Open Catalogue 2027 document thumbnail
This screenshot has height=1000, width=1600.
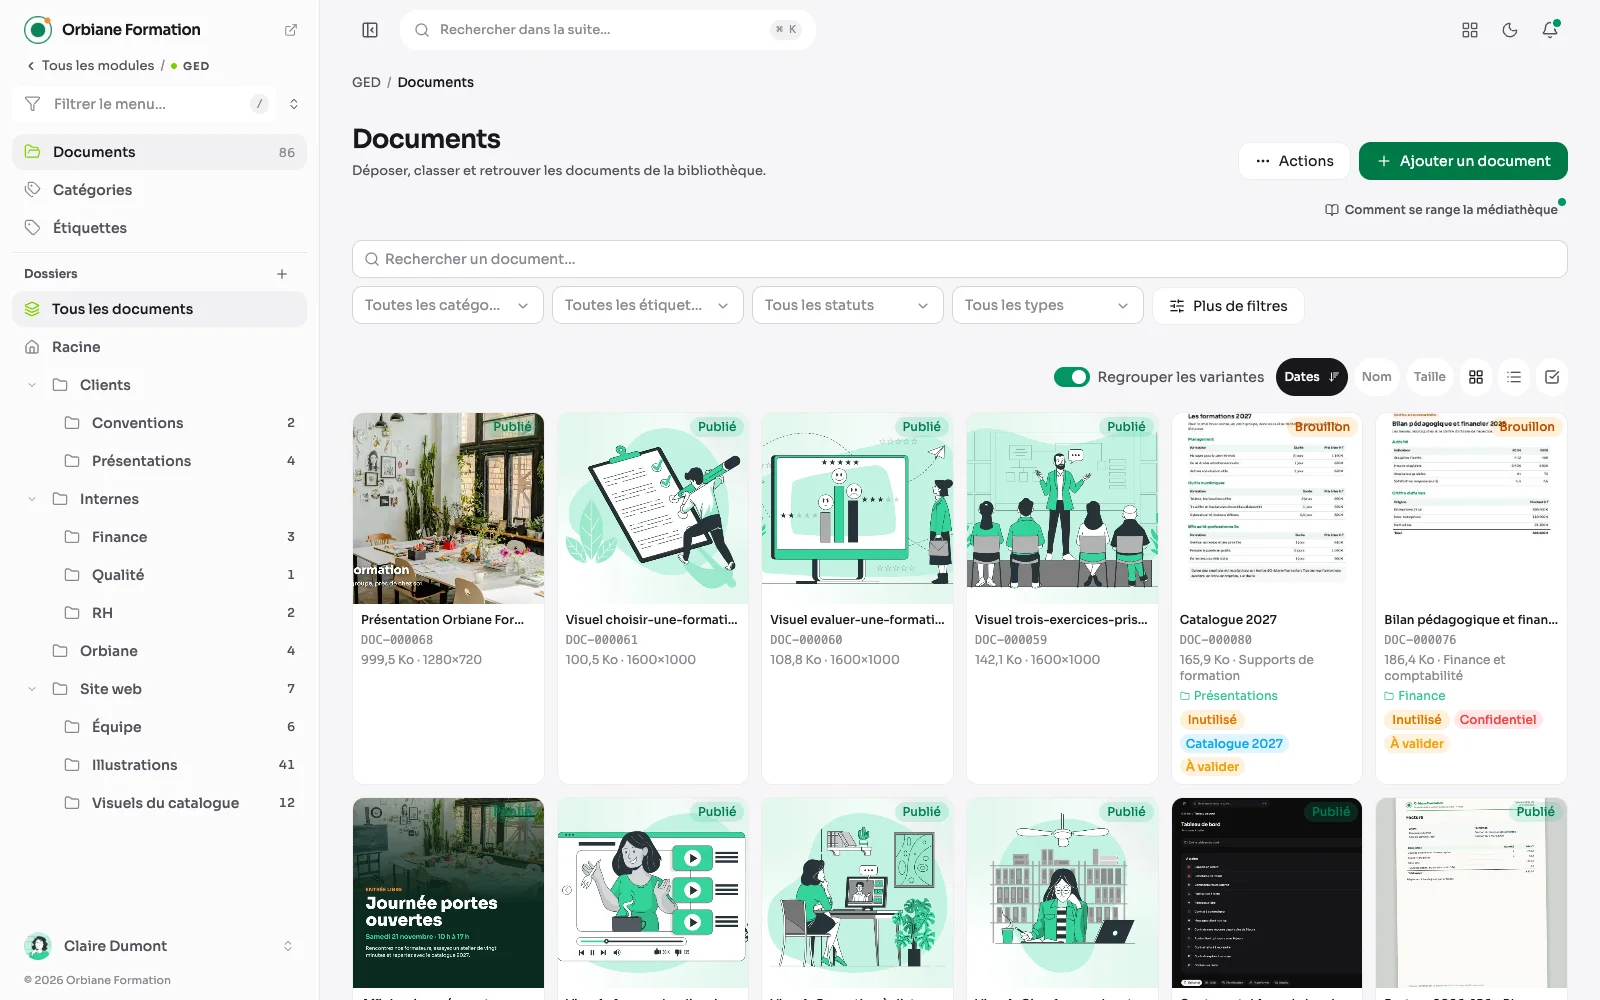coord(1267,508)
